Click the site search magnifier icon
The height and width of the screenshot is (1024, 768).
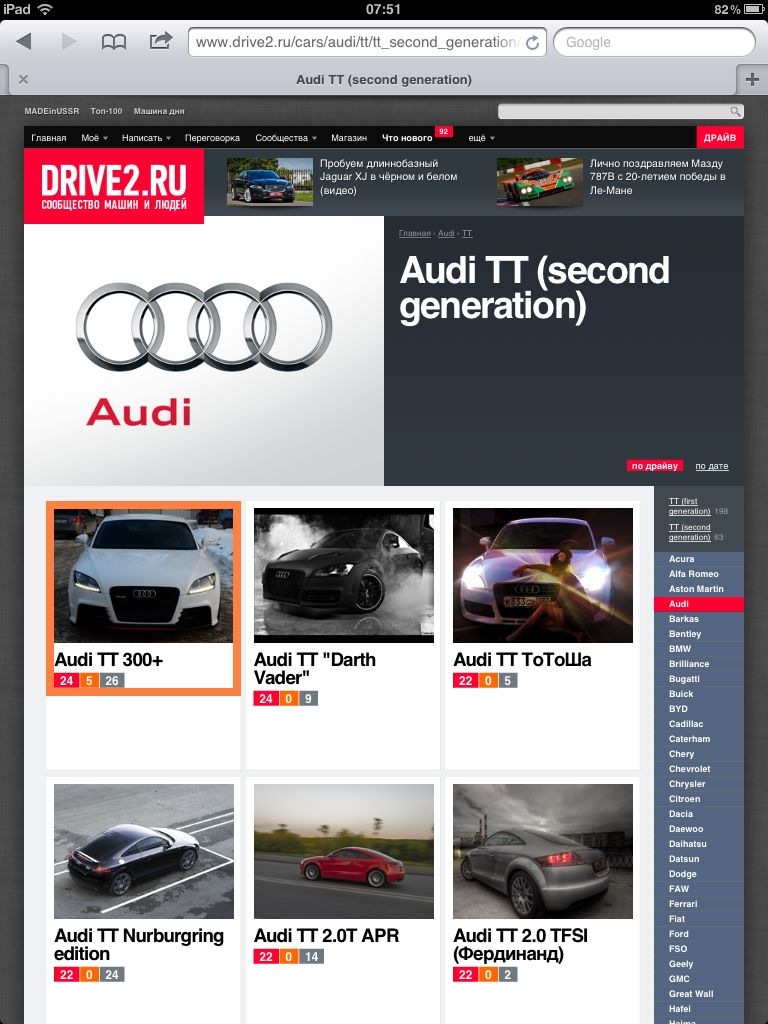coord(735,112)
